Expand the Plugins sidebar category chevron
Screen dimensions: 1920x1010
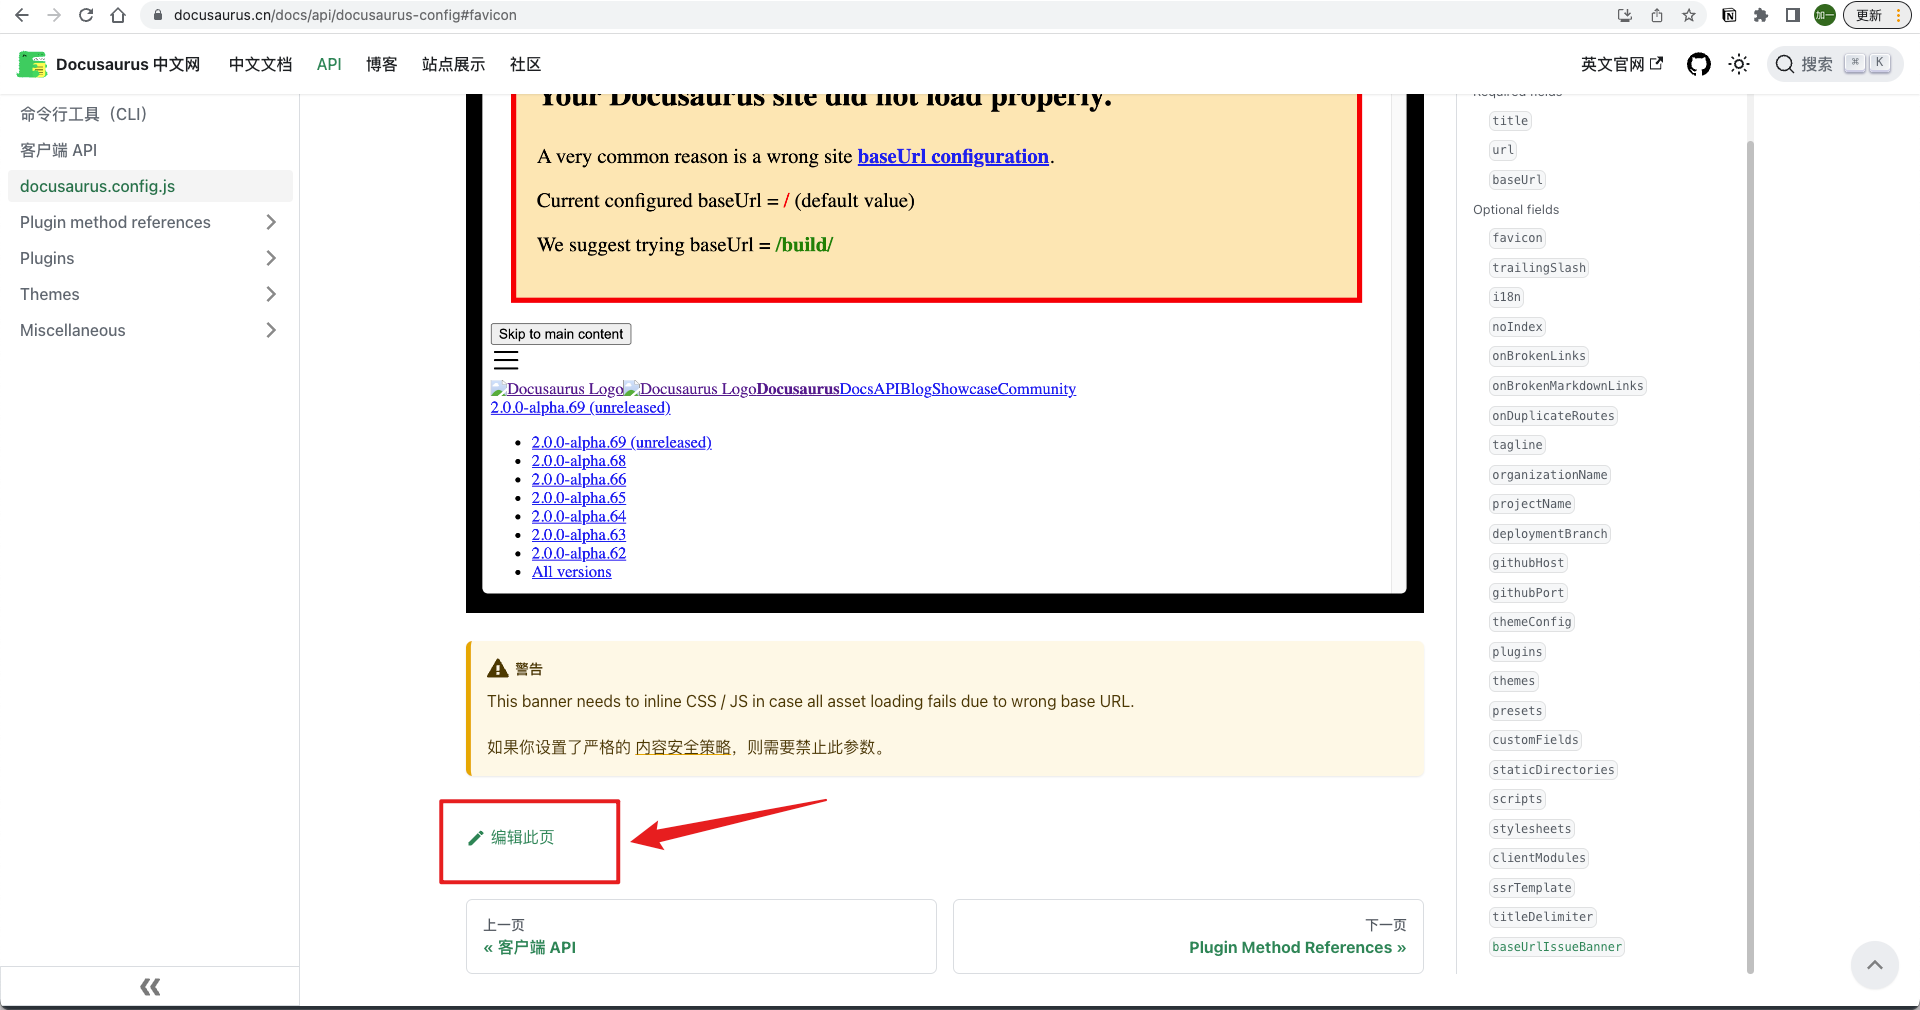[271, 258]
